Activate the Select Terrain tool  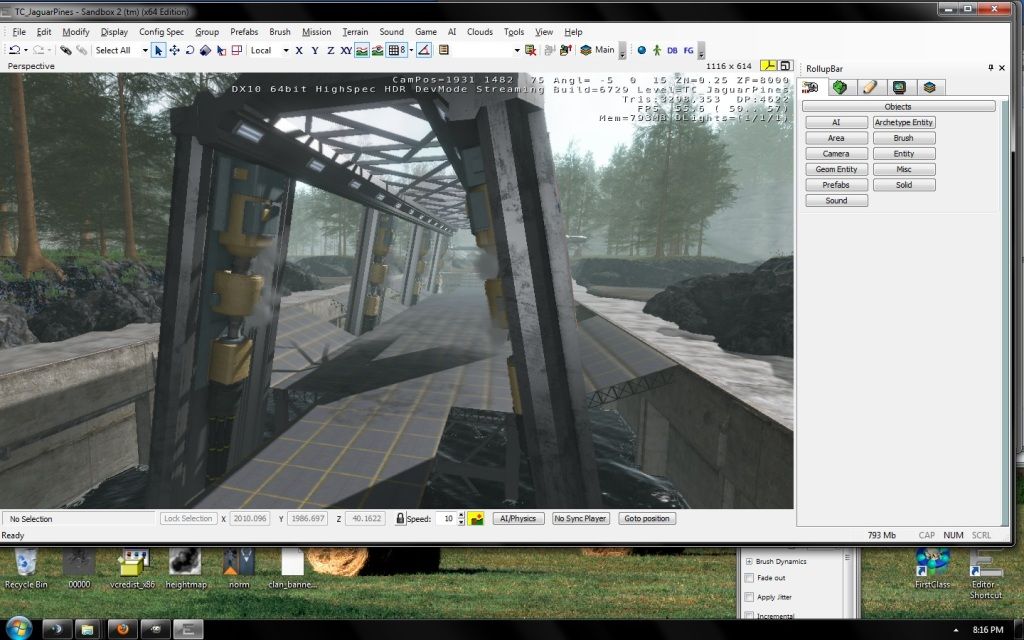click(x=221, y=50)
